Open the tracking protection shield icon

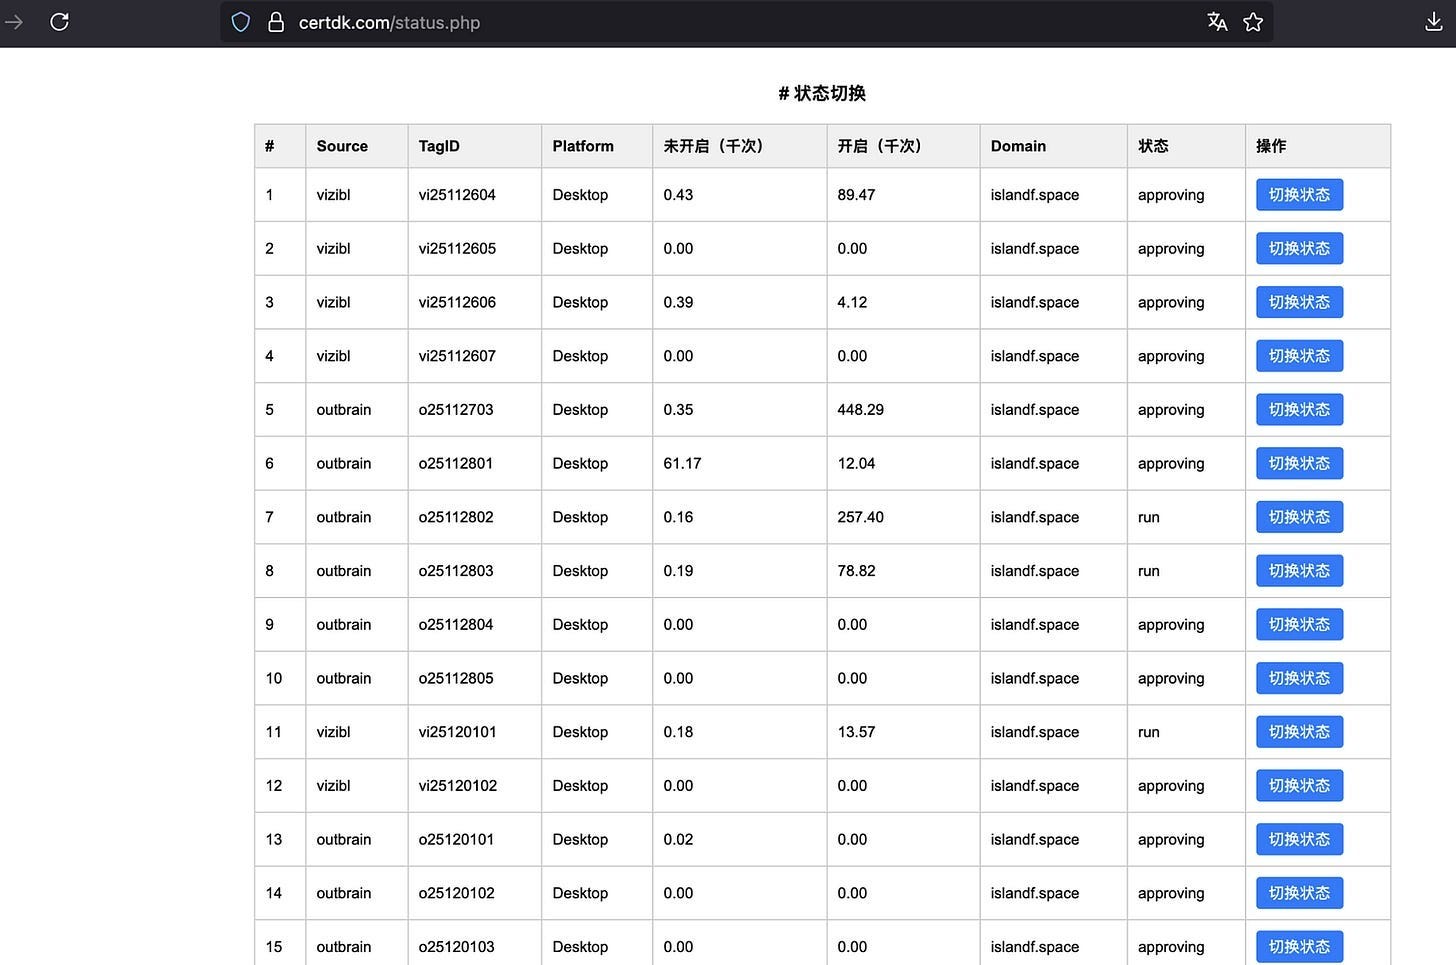[241, 22]
